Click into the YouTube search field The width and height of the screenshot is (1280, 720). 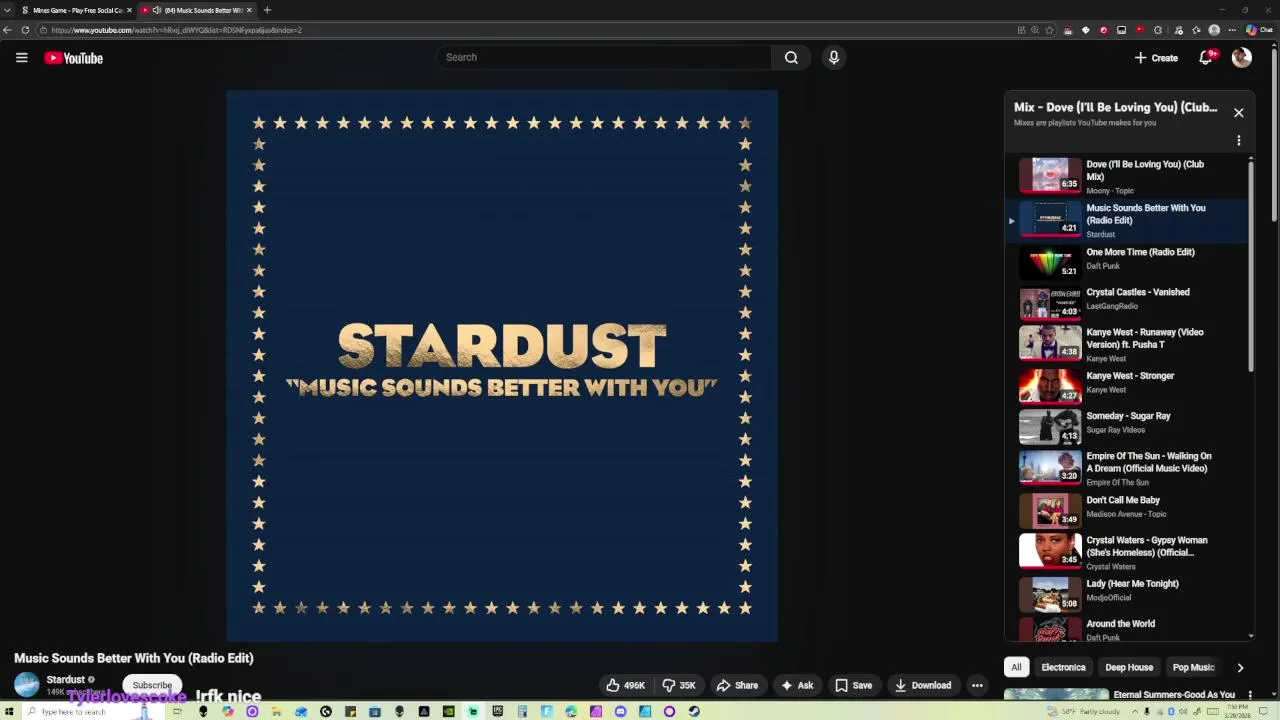tap(603, 57)
